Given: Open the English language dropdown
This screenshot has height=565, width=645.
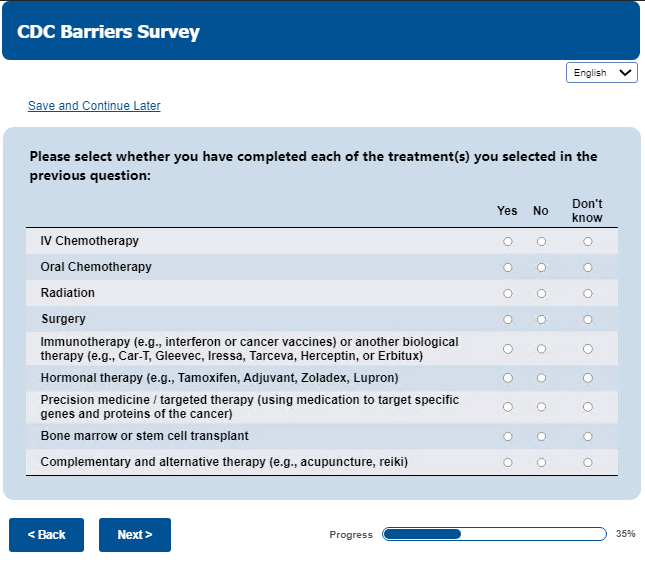Looking at the screenshot, I should point(602,73).
